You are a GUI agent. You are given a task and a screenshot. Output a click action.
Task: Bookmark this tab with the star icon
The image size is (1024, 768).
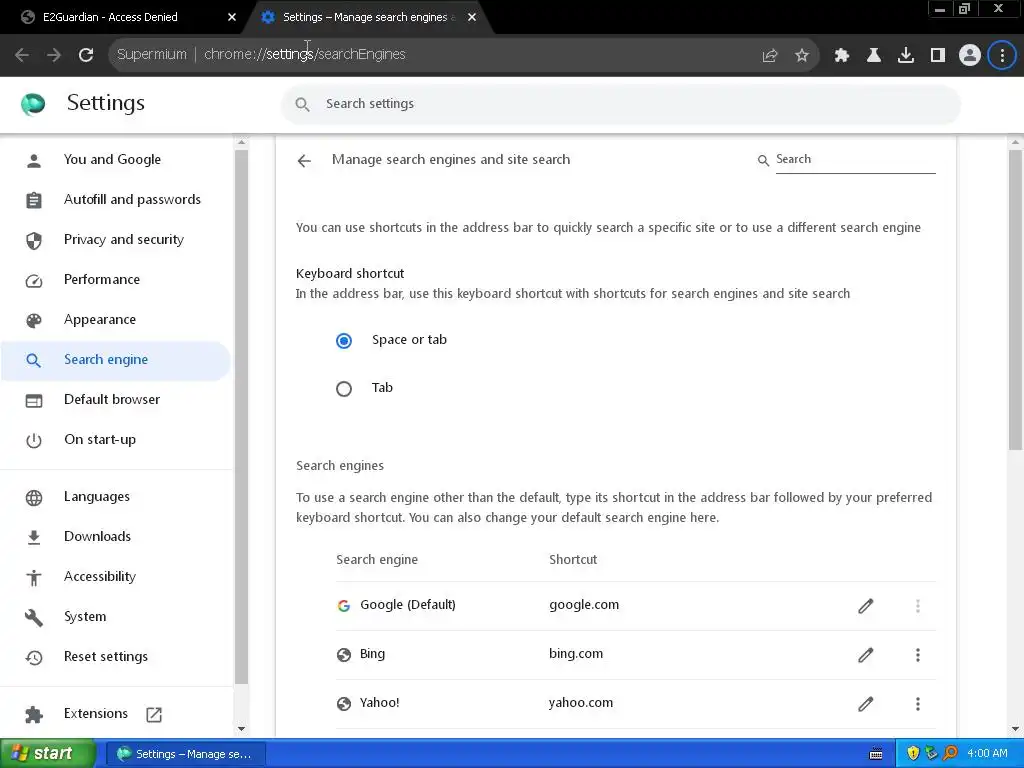point(802,56)
